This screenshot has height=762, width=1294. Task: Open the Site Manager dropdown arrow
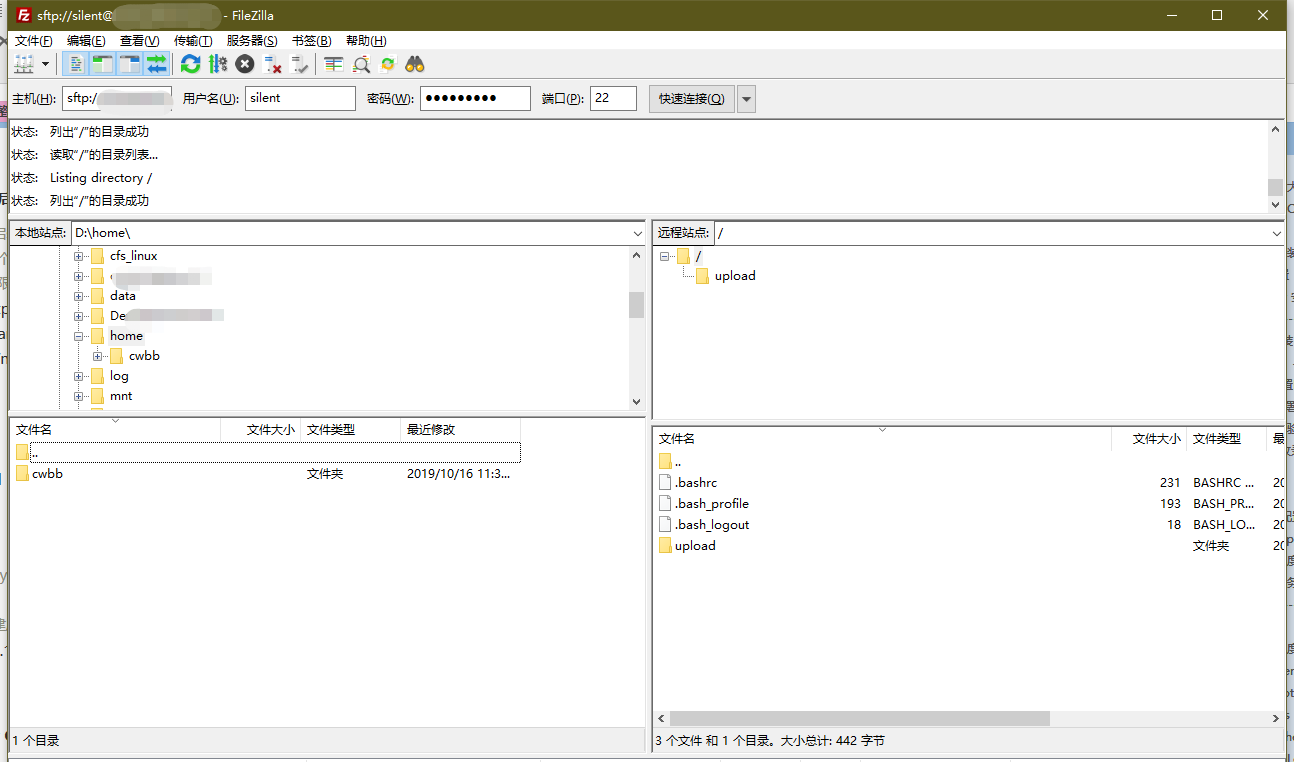[45, 64]
